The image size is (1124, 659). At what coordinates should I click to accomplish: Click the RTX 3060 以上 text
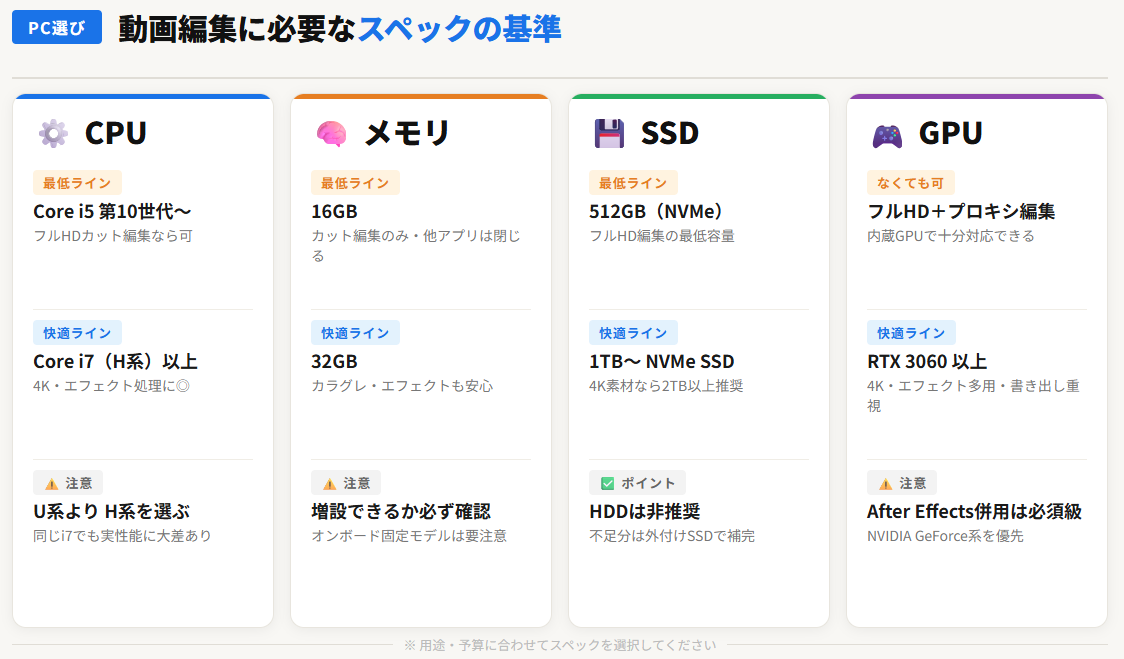923,360
